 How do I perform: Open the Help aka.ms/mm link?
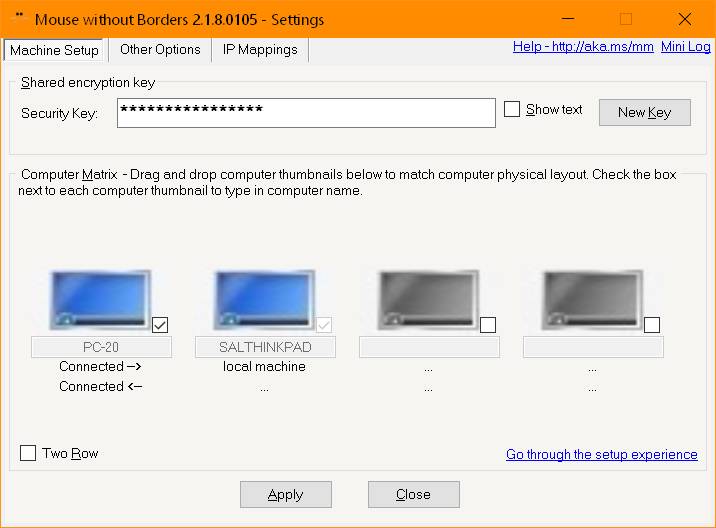(583, 47)
